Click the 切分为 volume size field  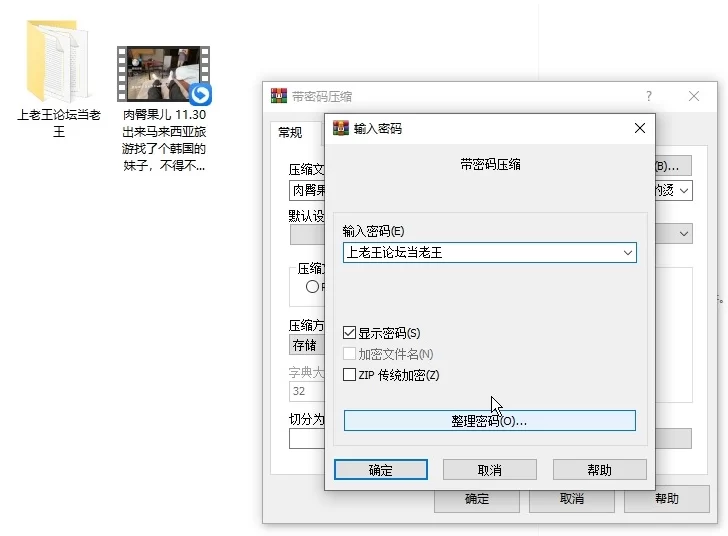point(307,438)
